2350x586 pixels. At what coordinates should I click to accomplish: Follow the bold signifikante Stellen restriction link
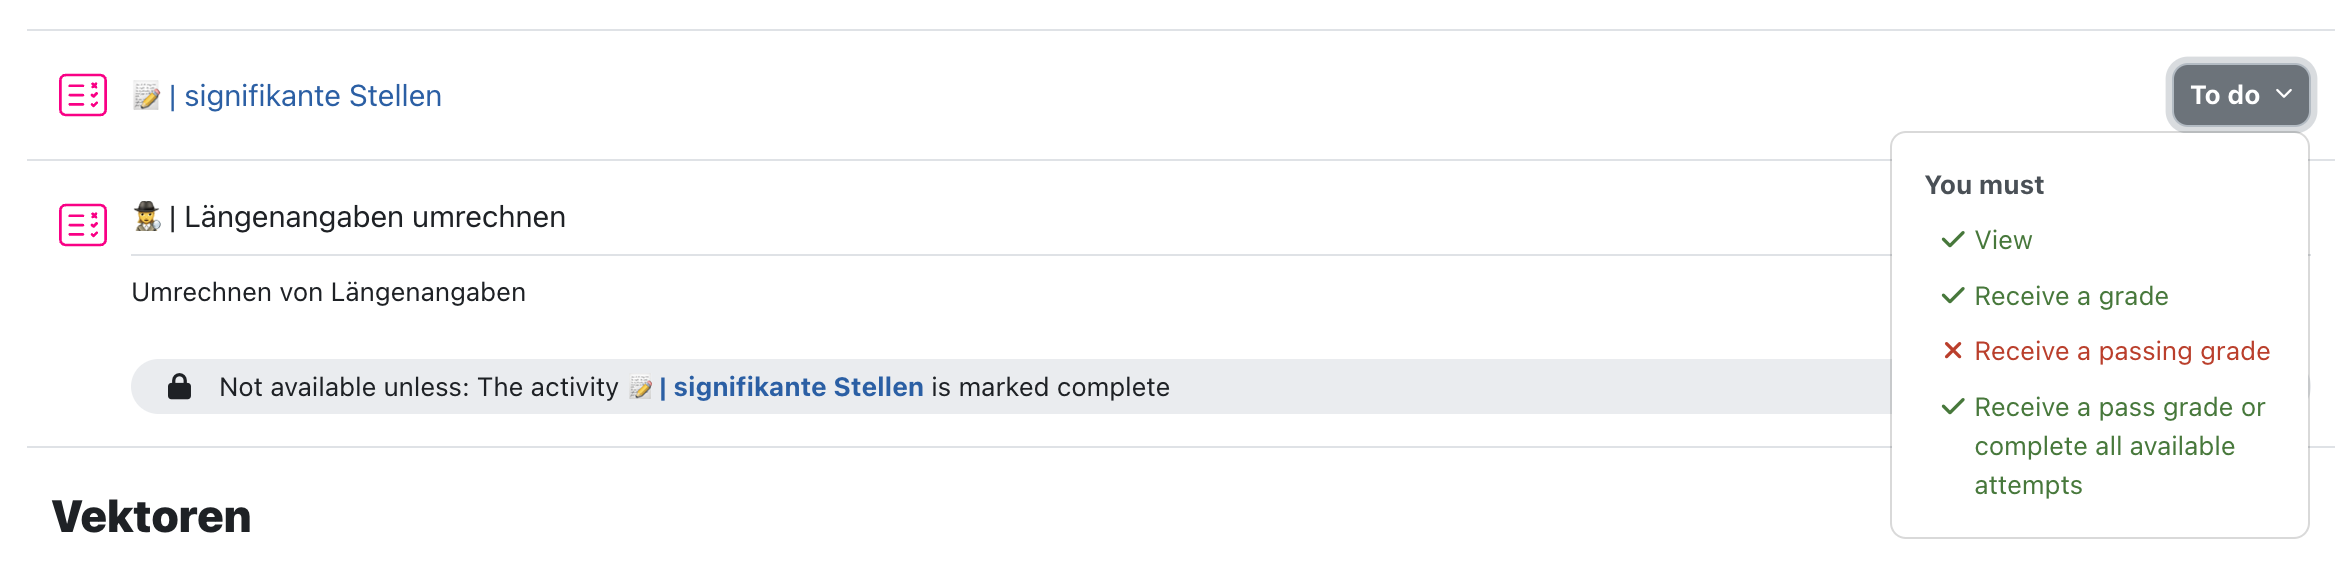[x=791, y=387]
